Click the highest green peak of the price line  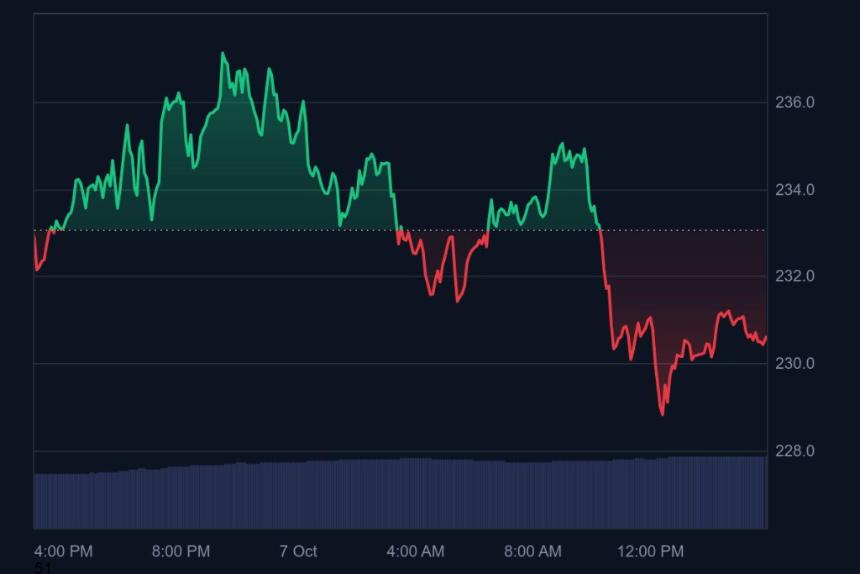[222, 54]
